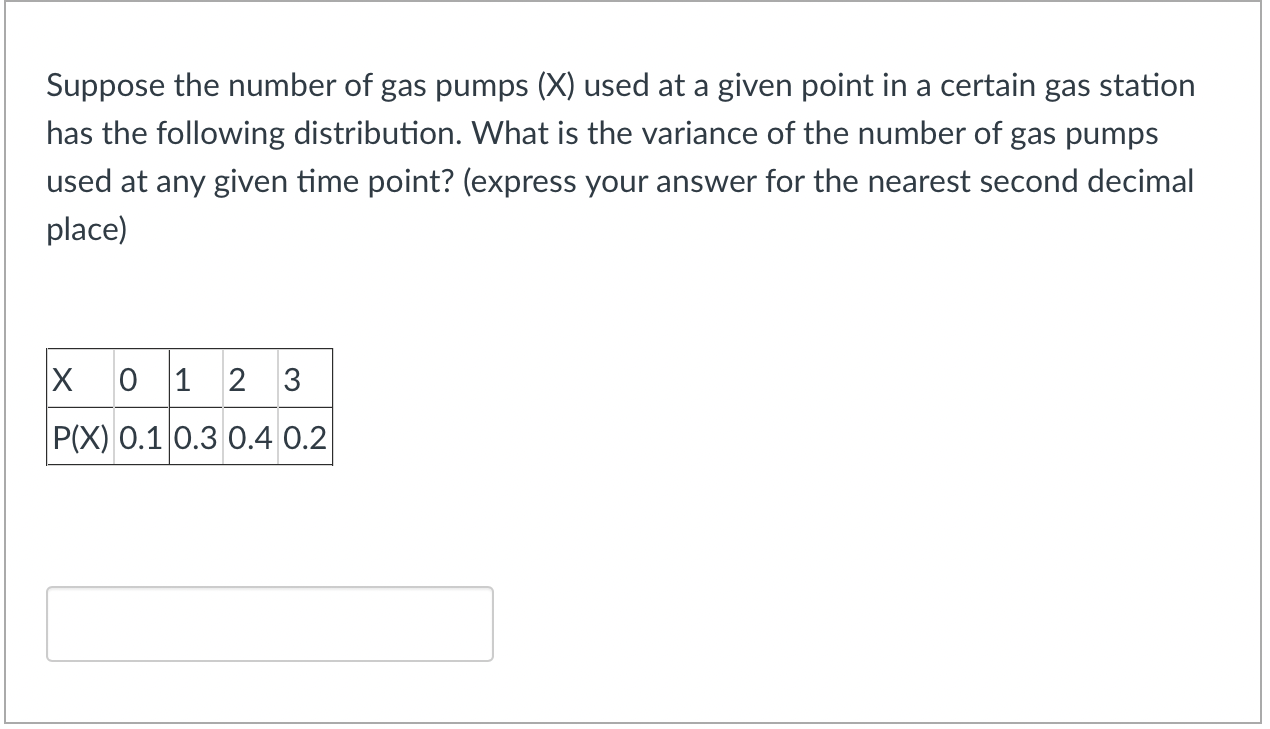1270x729 pixels.
Task: Click the answer input box
Action: tap(270, 623)
